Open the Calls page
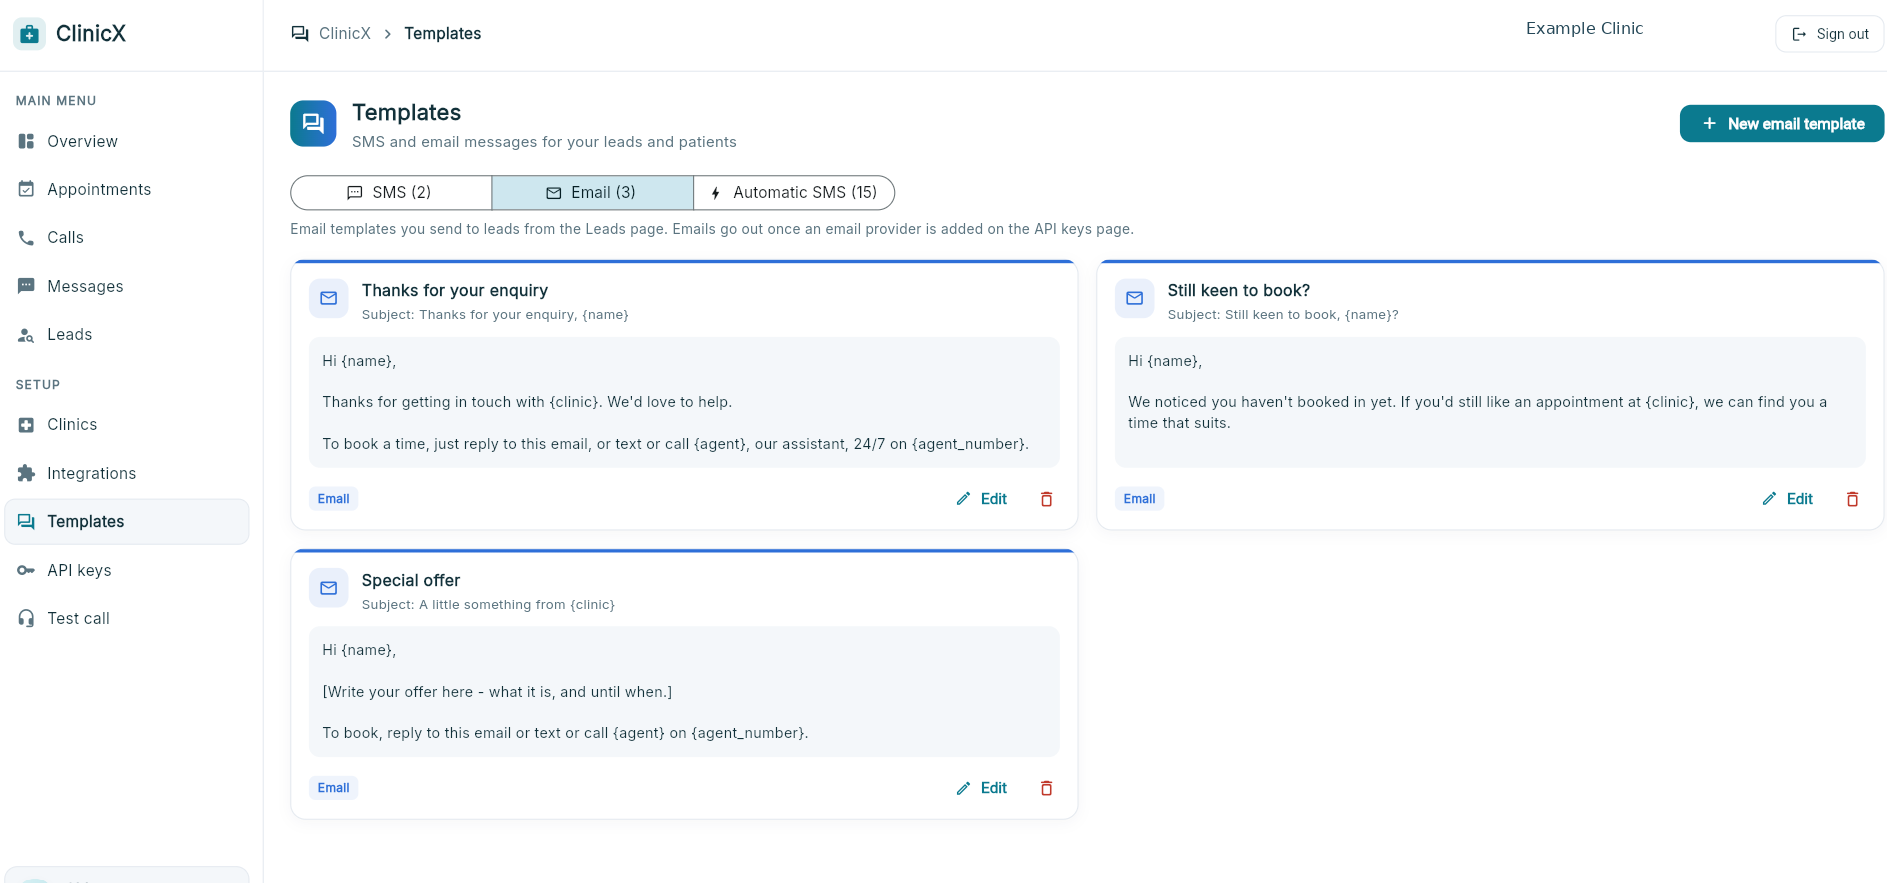 (127, 237)
